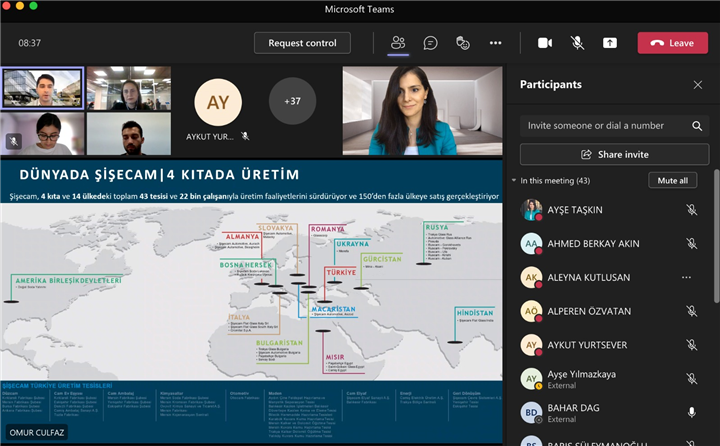Viewport: 720px width, 446px height.
Task: Open more options for ALEYNA KUTLUSAN
Action: click(x=686, y=277)
